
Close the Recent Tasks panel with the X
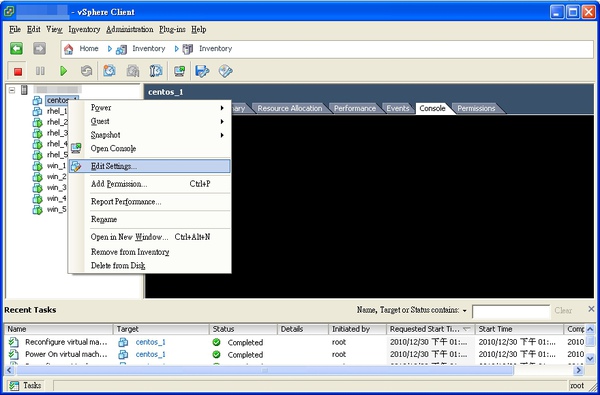[591, 309]
